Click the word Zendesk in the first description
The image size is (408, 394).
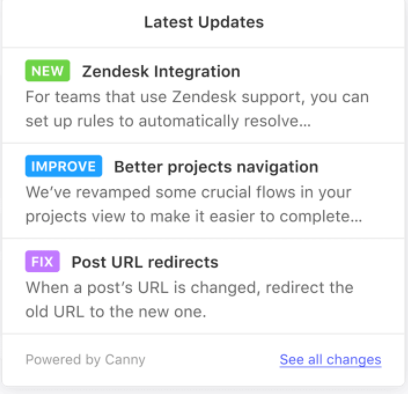(x=204, y=97)
